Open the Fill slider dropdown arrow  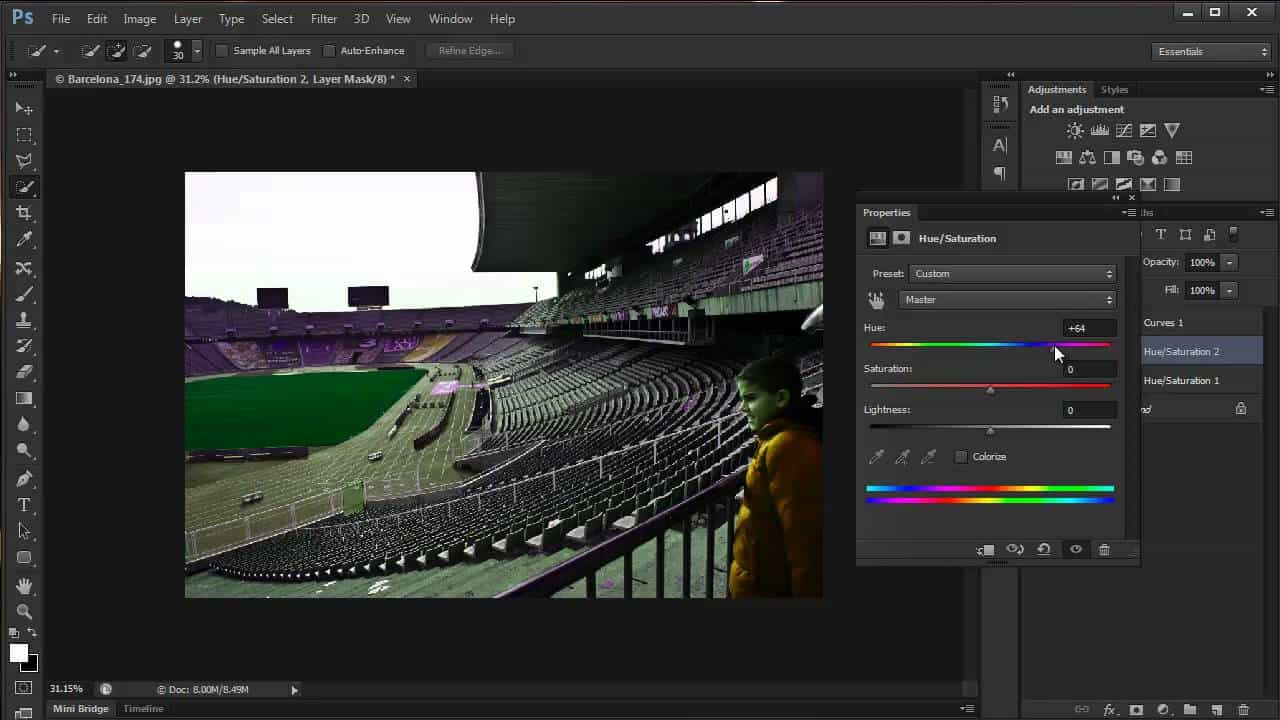coord(1229,291)
